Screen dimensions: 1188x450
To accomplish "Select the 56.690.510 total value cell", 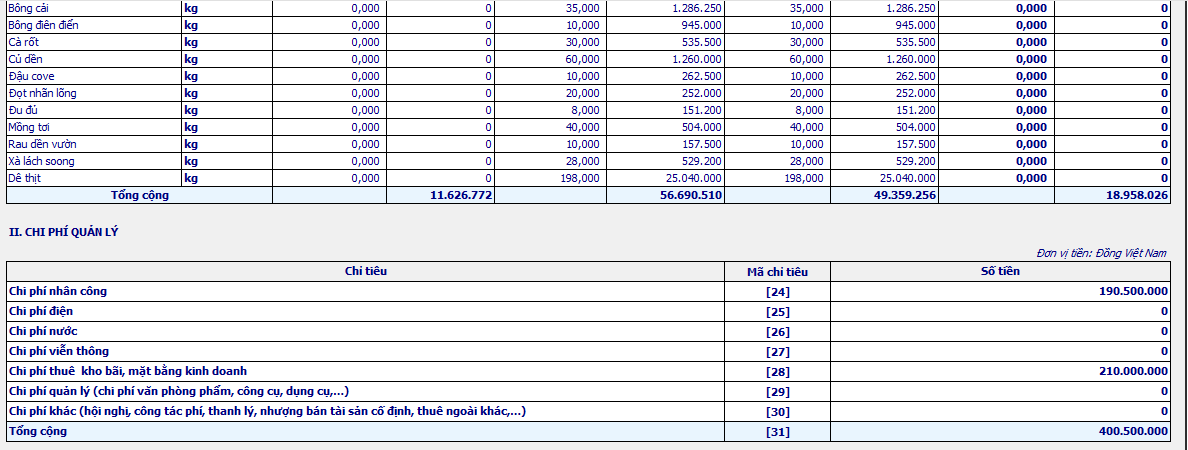I will point(665,195).
